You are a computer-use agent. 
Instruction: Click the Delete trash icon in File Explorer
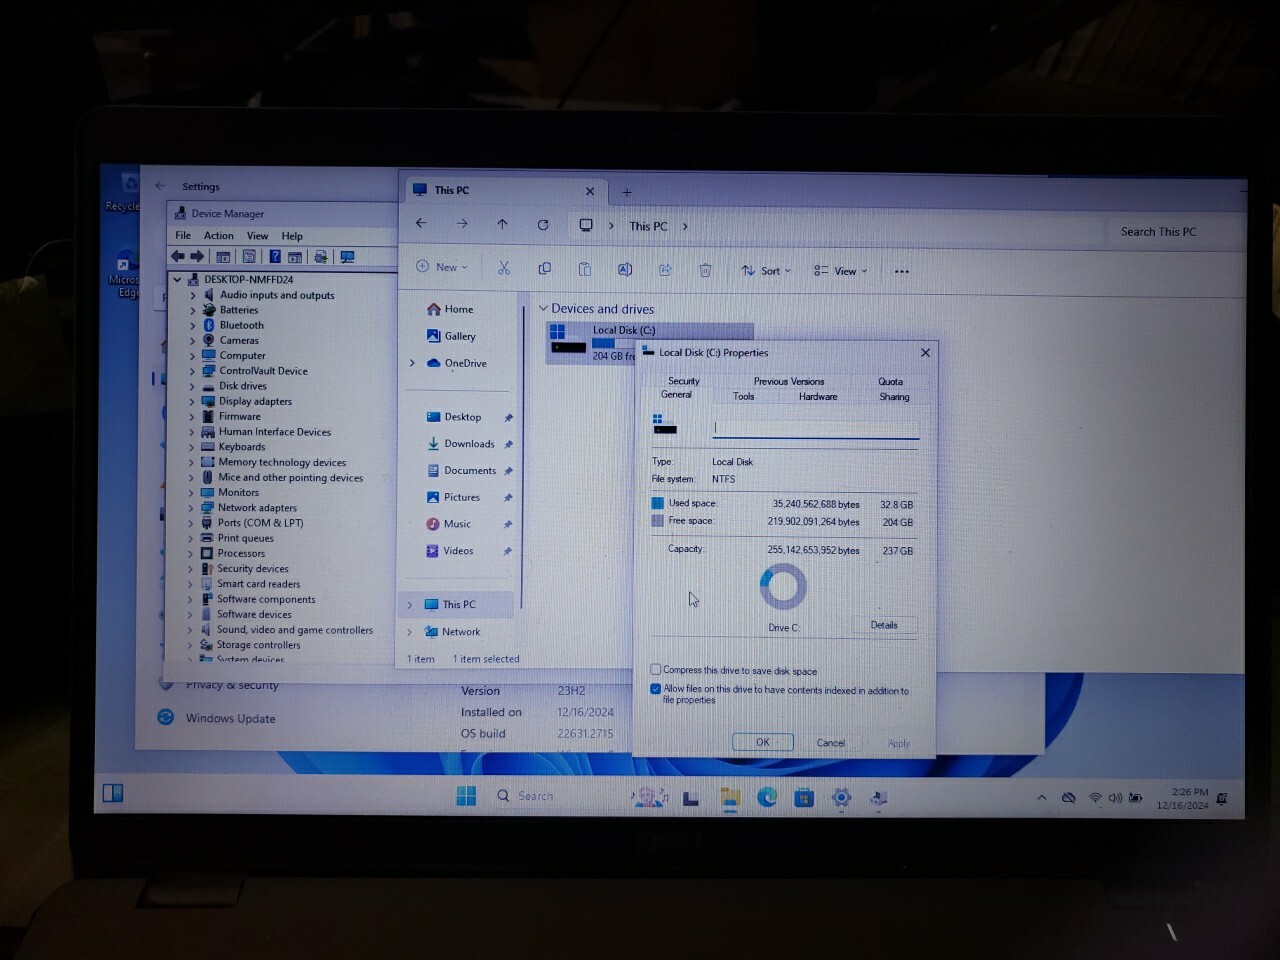[x=705, y=270]
